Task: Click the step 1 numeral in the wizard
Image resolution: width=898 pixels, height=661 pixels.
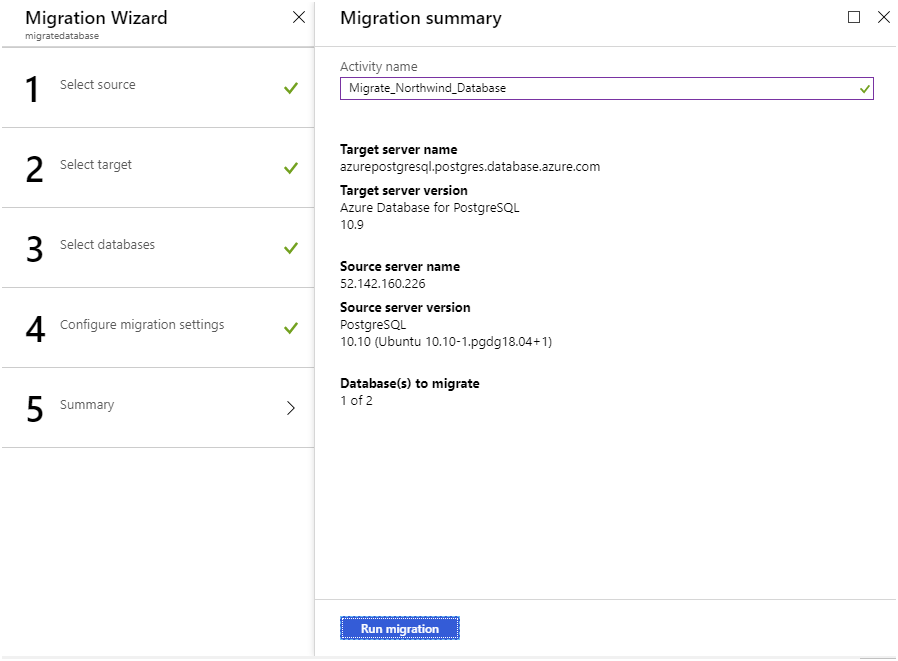Action: pos(33,88)
